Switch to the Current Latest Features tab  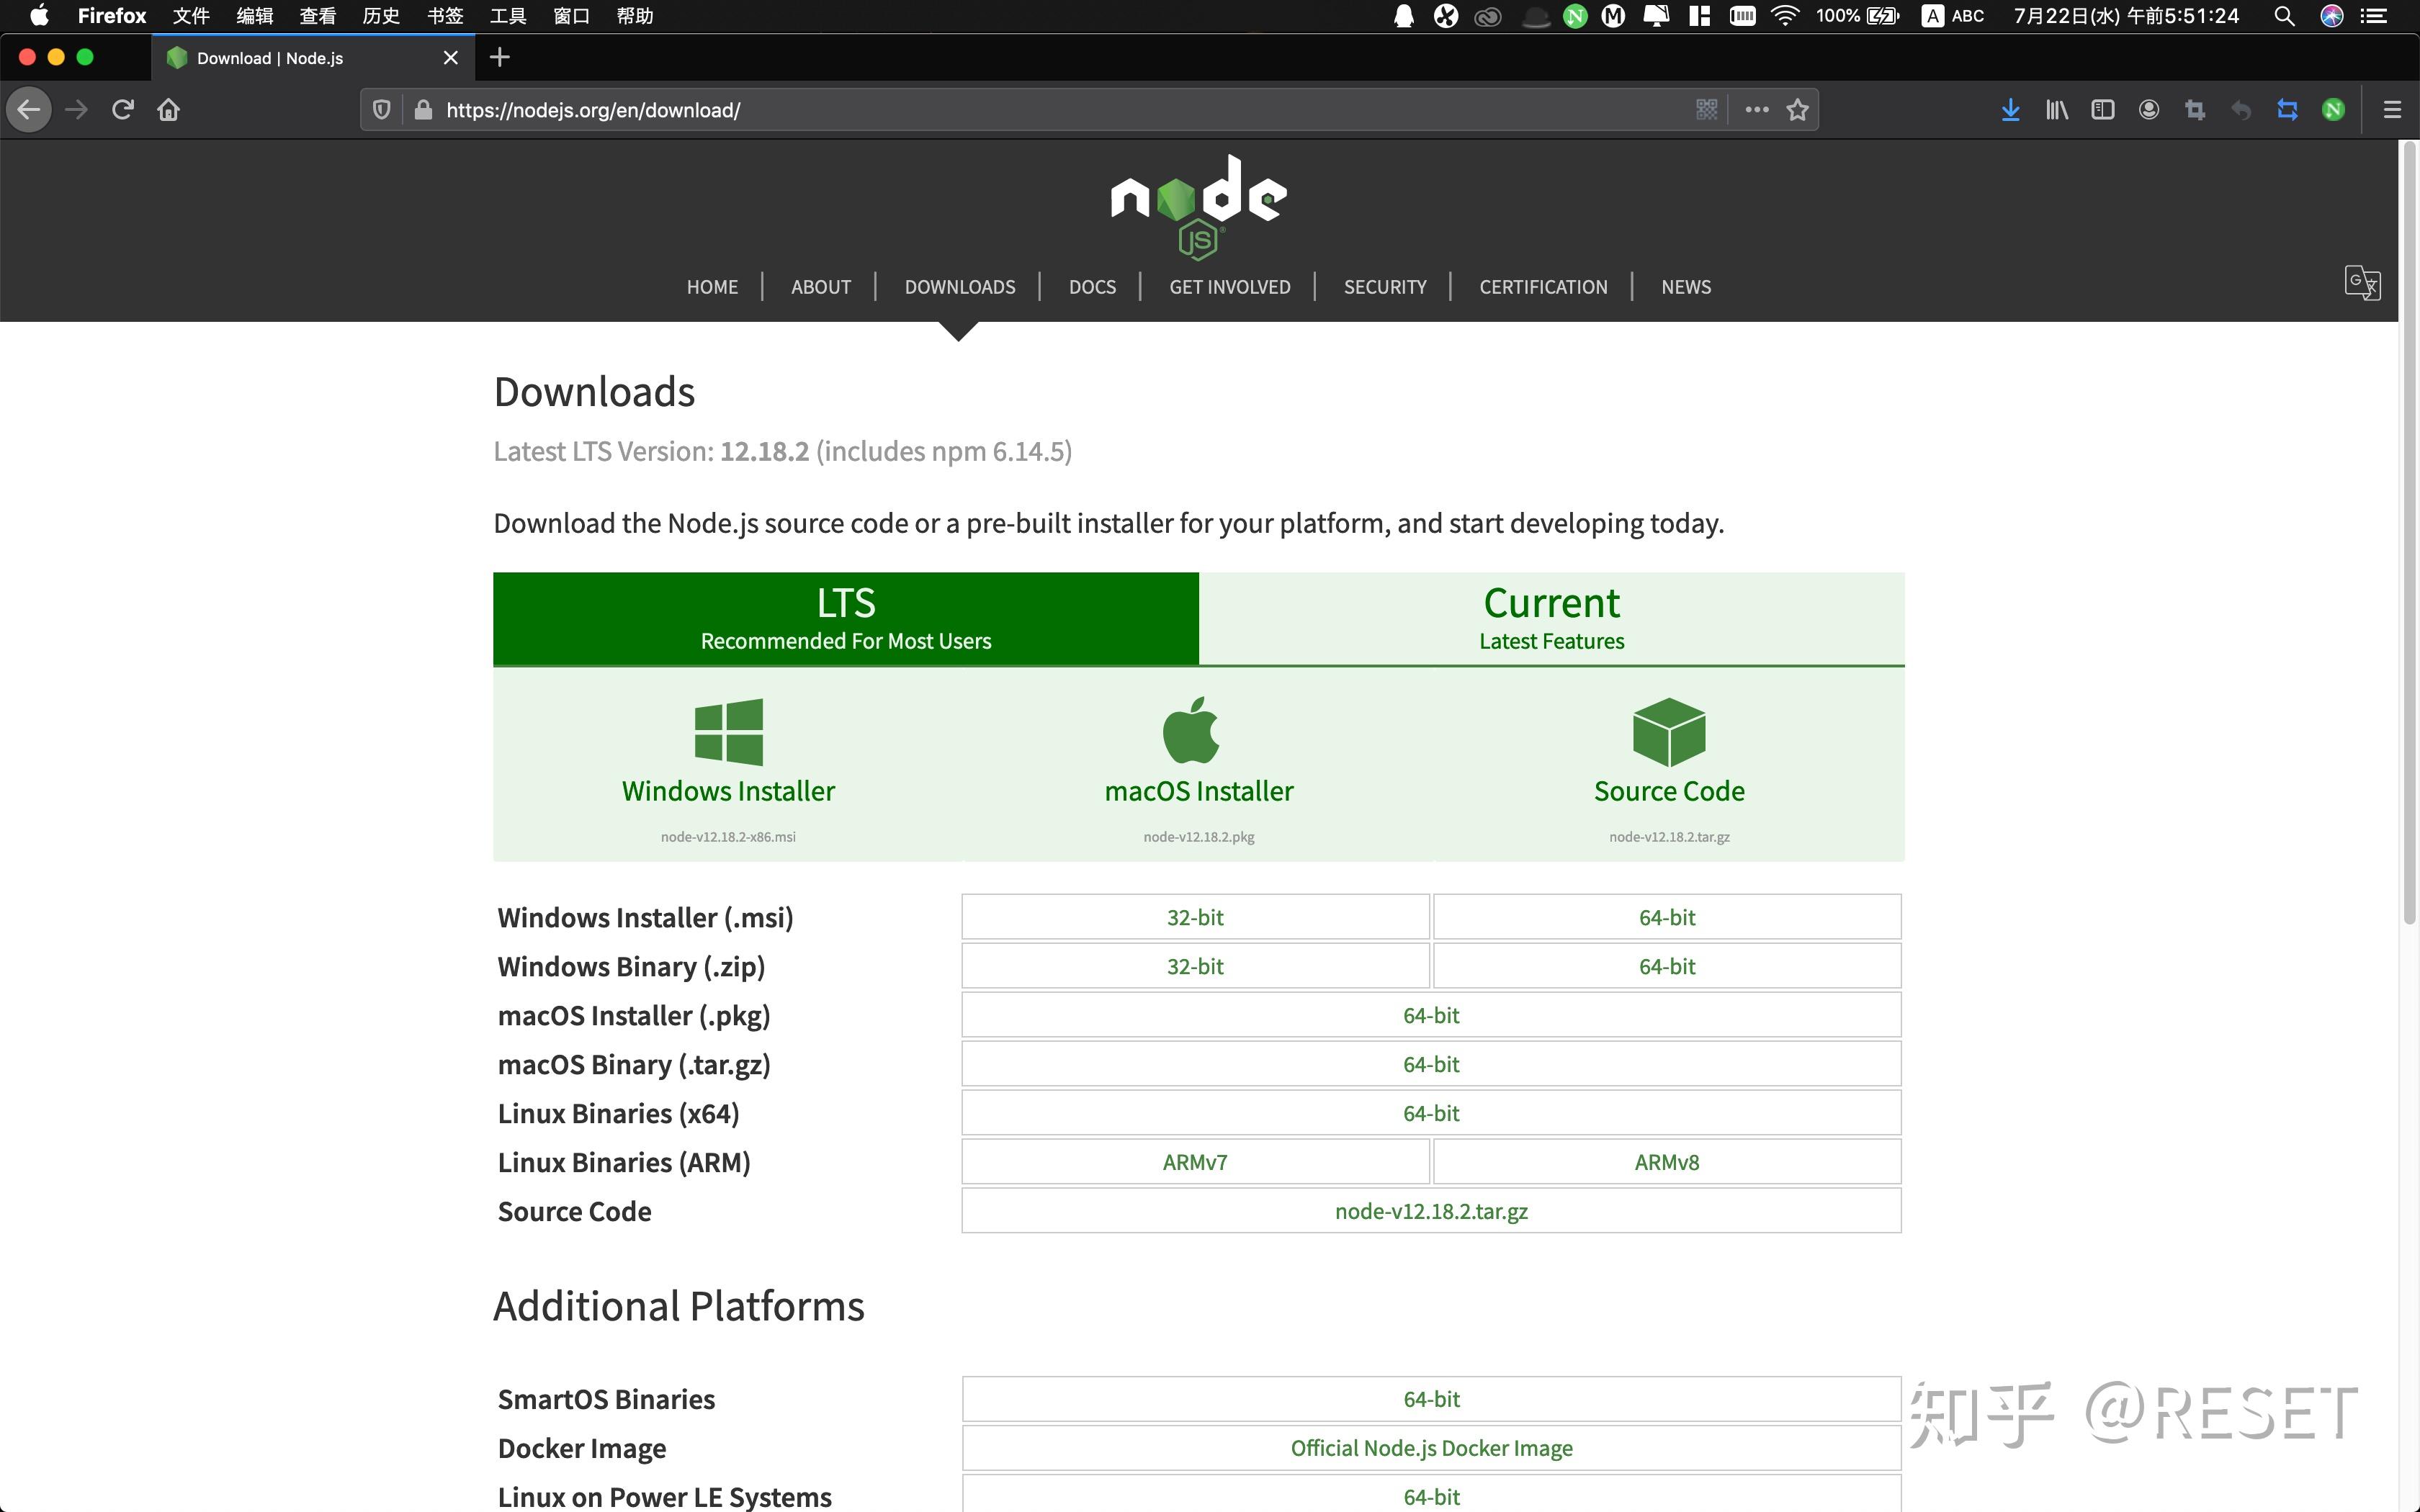(x=1551, y=618)
